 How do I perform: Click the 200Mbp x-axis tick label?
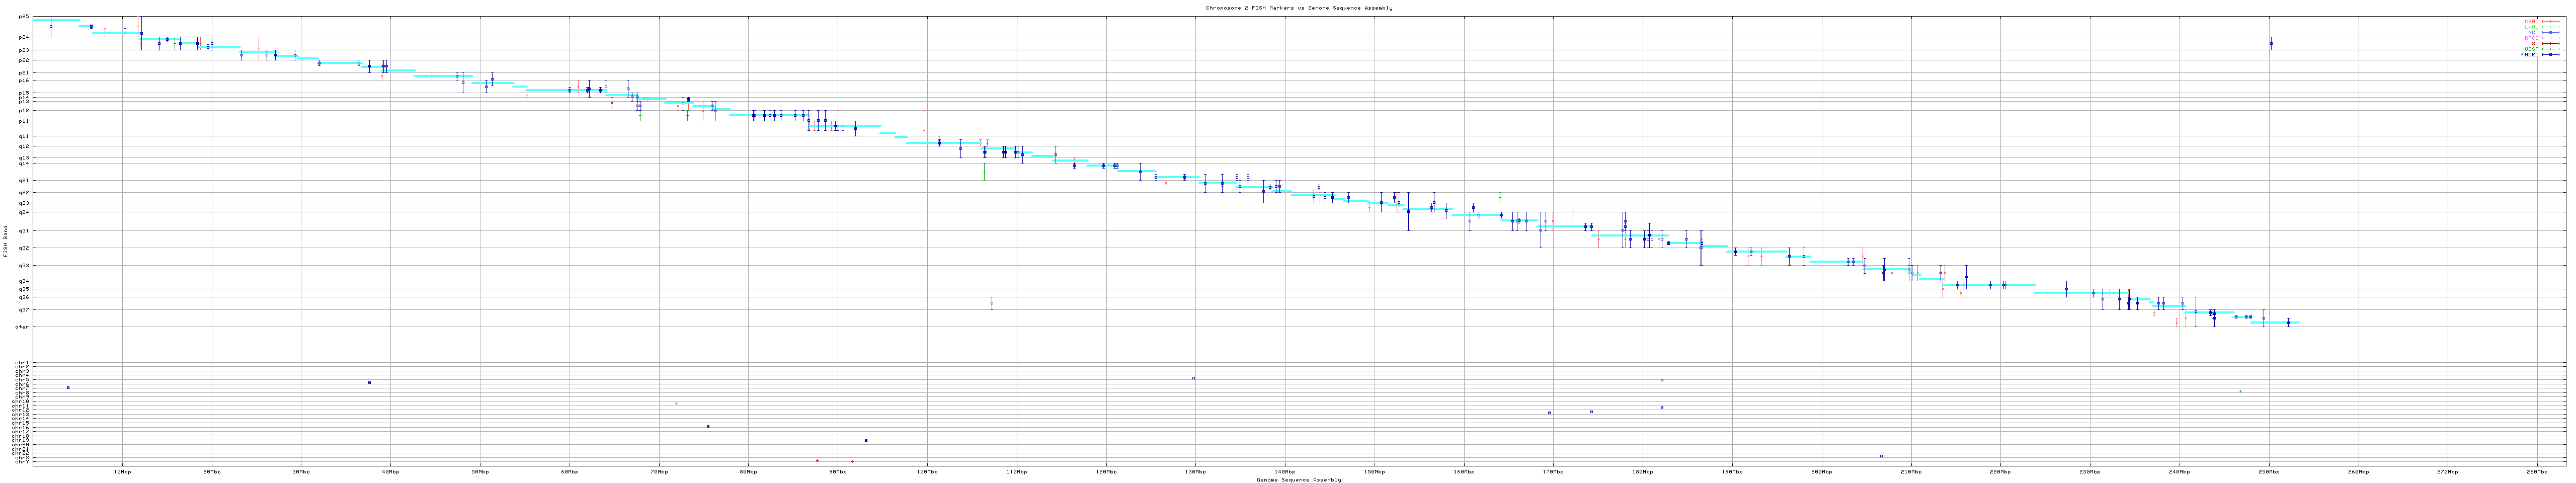click(1821, 471)
